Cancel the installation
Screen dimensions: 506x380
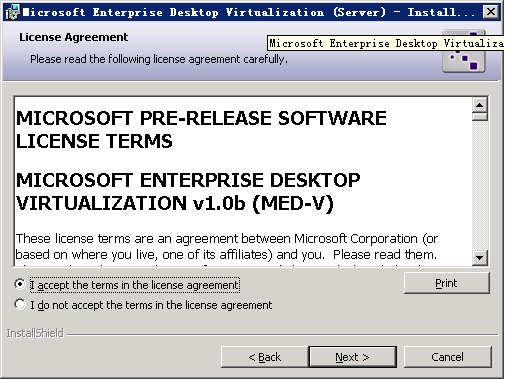pos(447,357)
